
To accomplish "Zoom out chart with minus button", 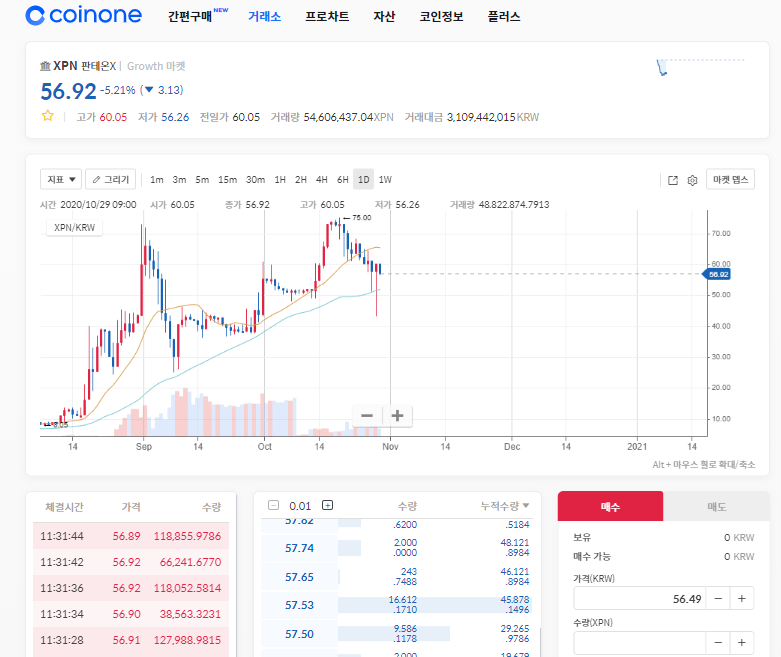I will pyautogui.click(x=367, y=415).
